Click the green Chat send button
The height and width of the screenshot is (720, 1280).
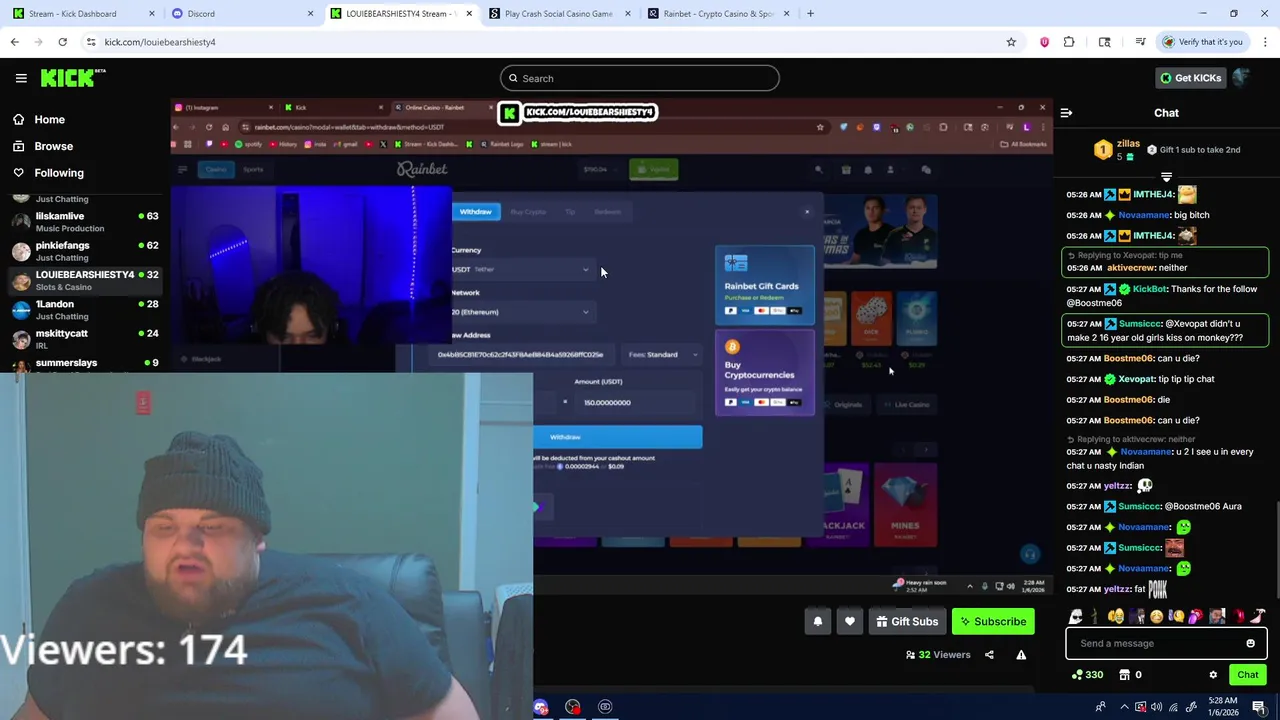1247,675
